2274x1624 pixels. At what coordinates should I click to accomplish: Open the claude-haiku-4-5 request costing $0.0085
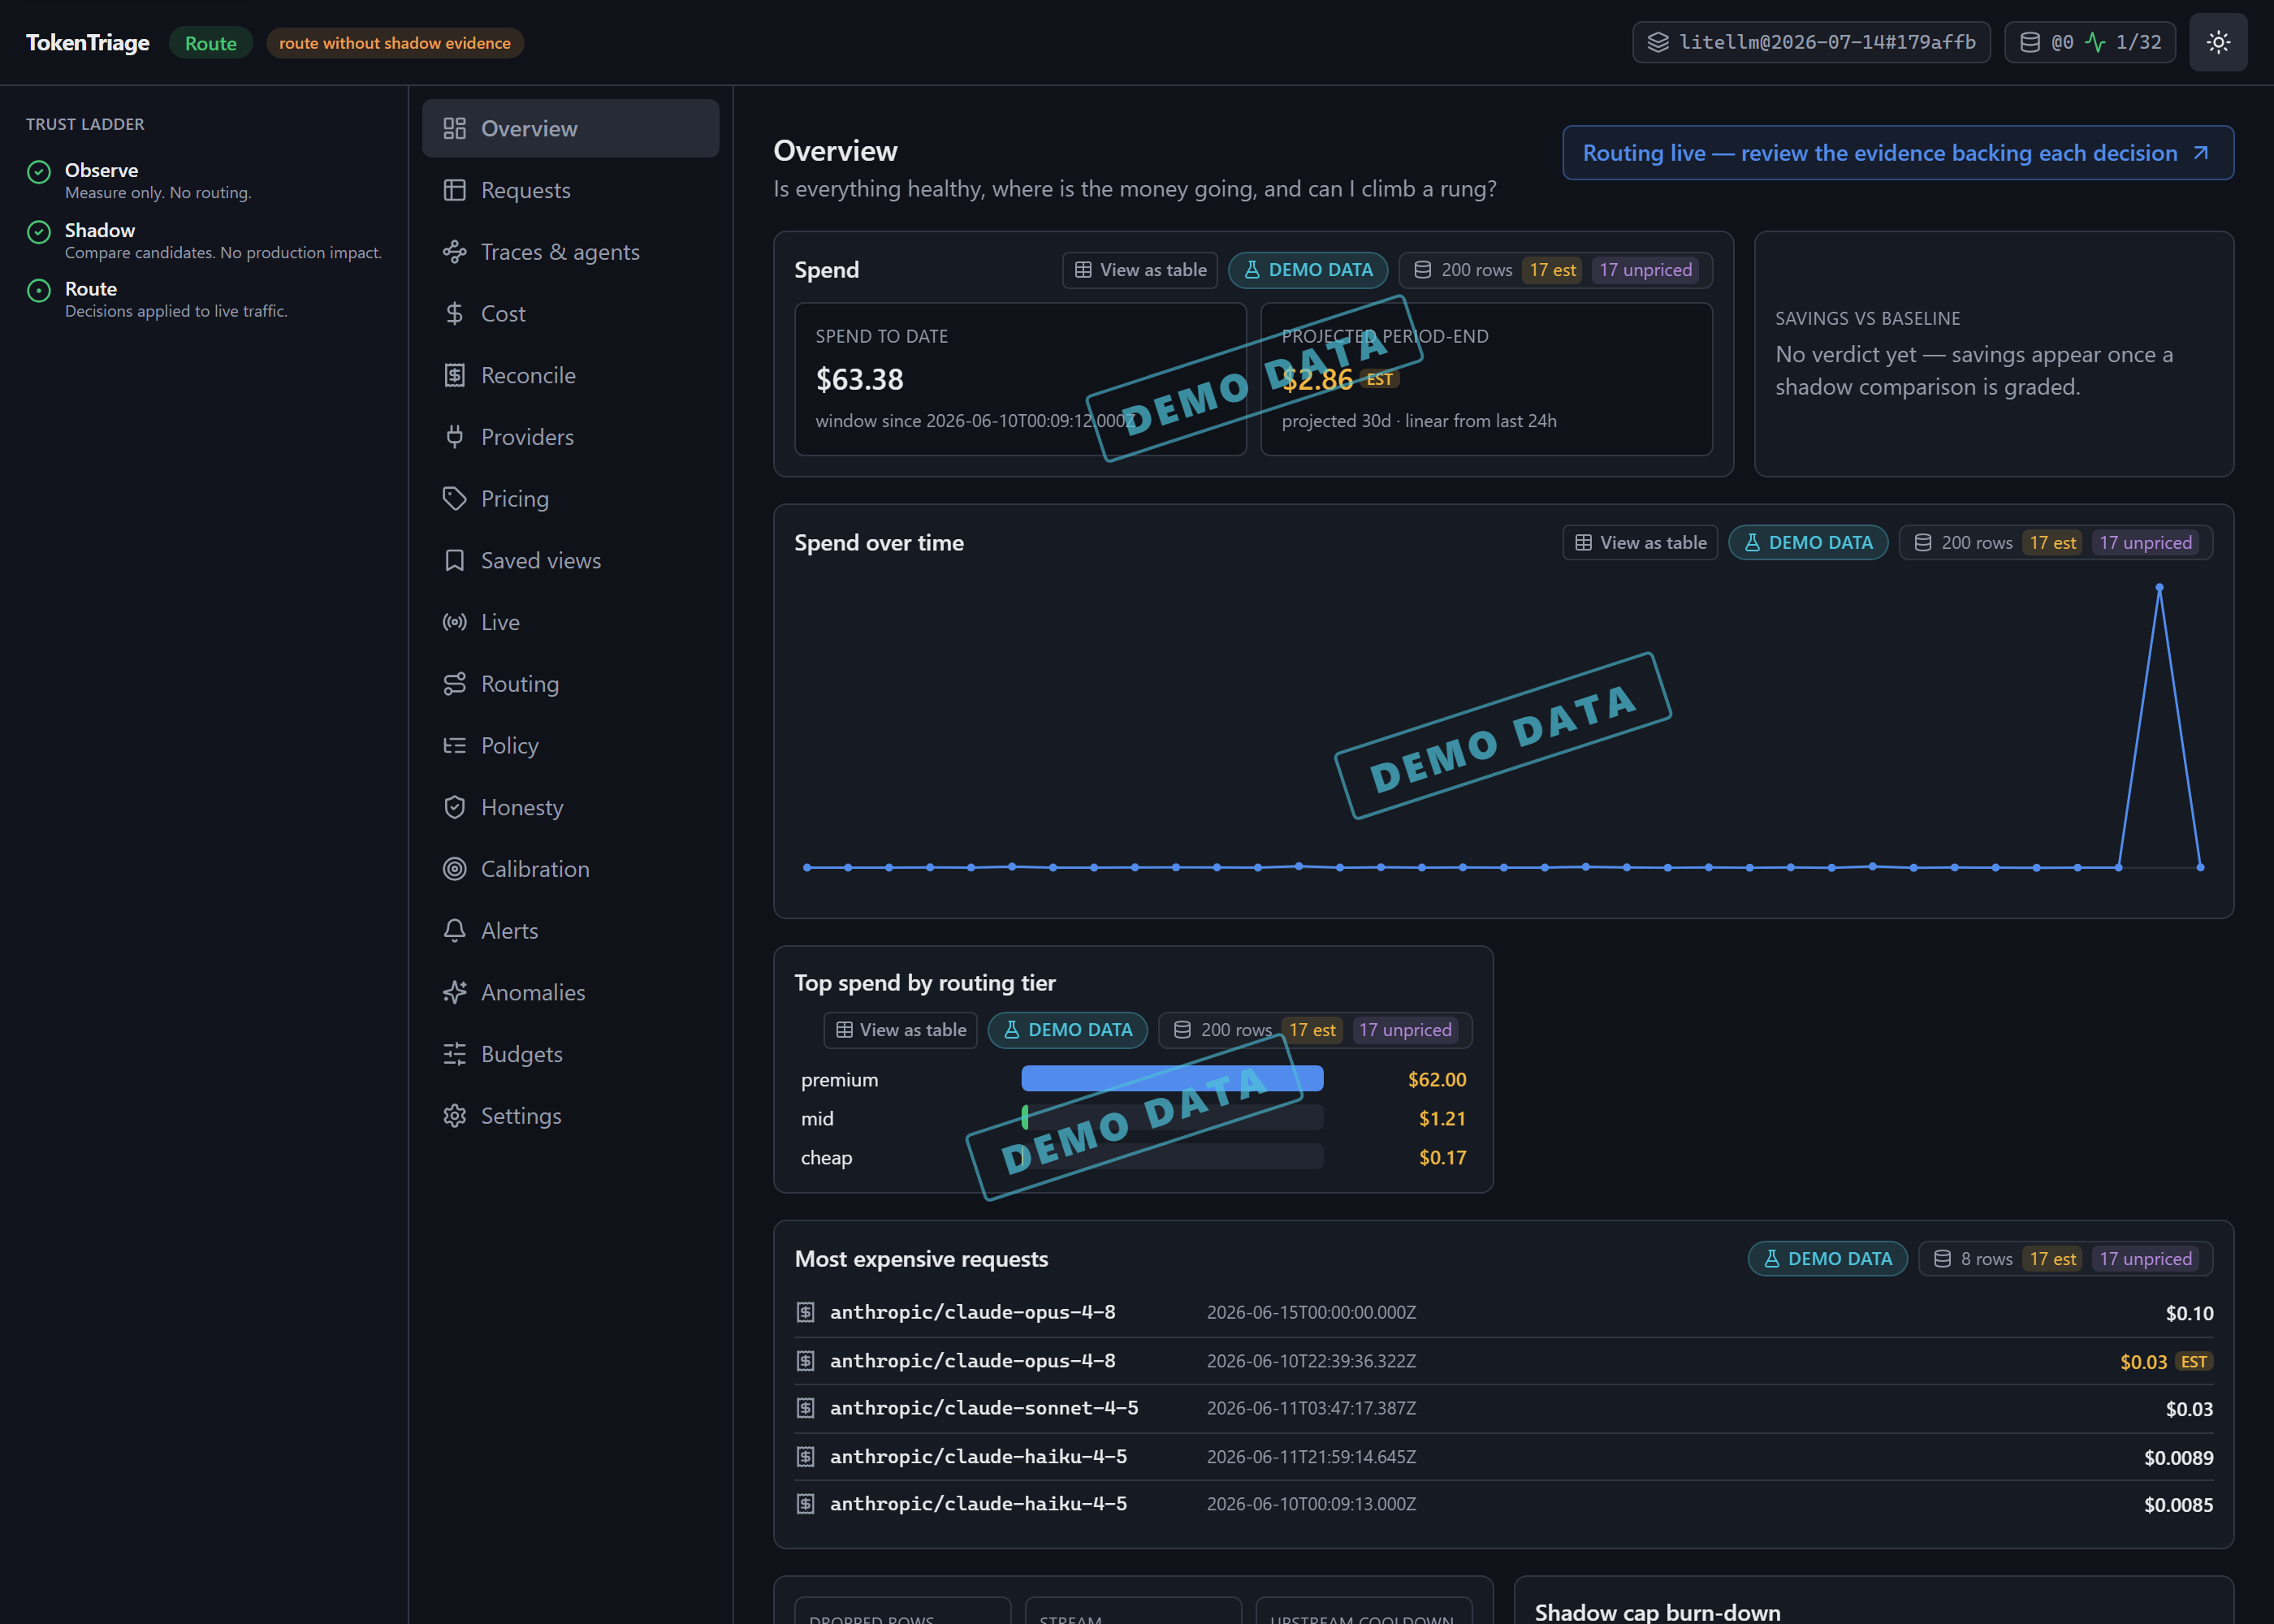pos(1503,1504)
